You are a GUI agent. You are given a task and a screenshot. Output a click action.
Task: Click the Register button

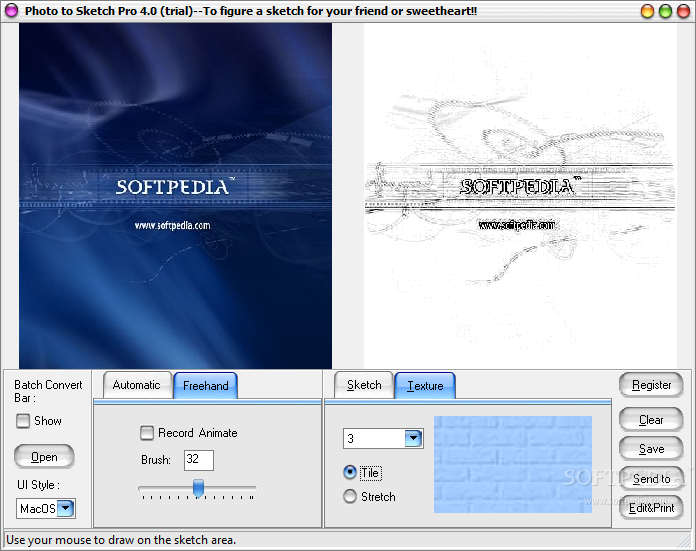651,385
